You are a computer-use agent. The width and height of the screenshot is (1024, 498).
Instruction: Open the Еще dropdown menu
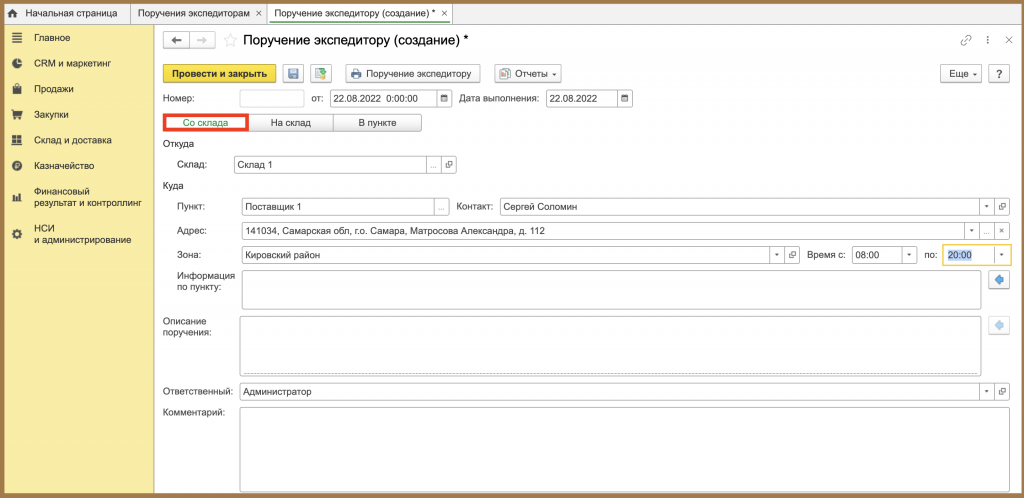(x=961, y=74)
